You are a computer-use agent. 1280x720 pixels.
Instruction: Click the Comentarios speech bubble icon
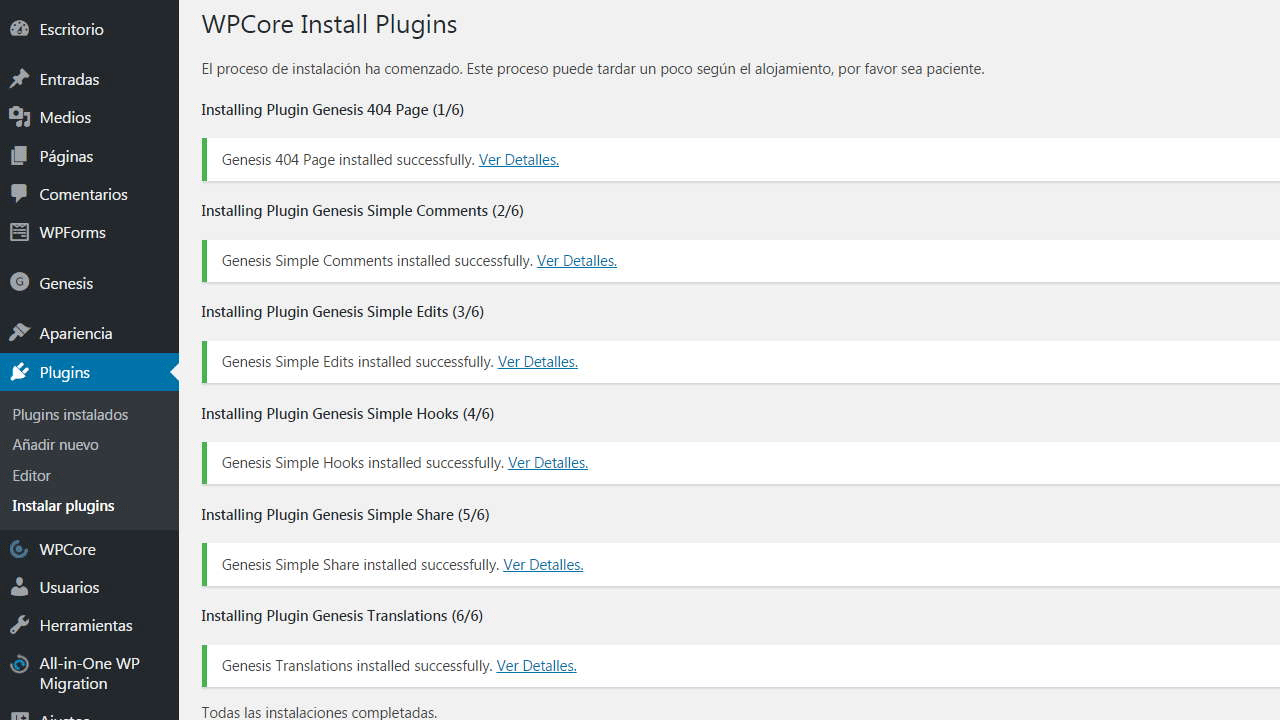pos(20,194)
